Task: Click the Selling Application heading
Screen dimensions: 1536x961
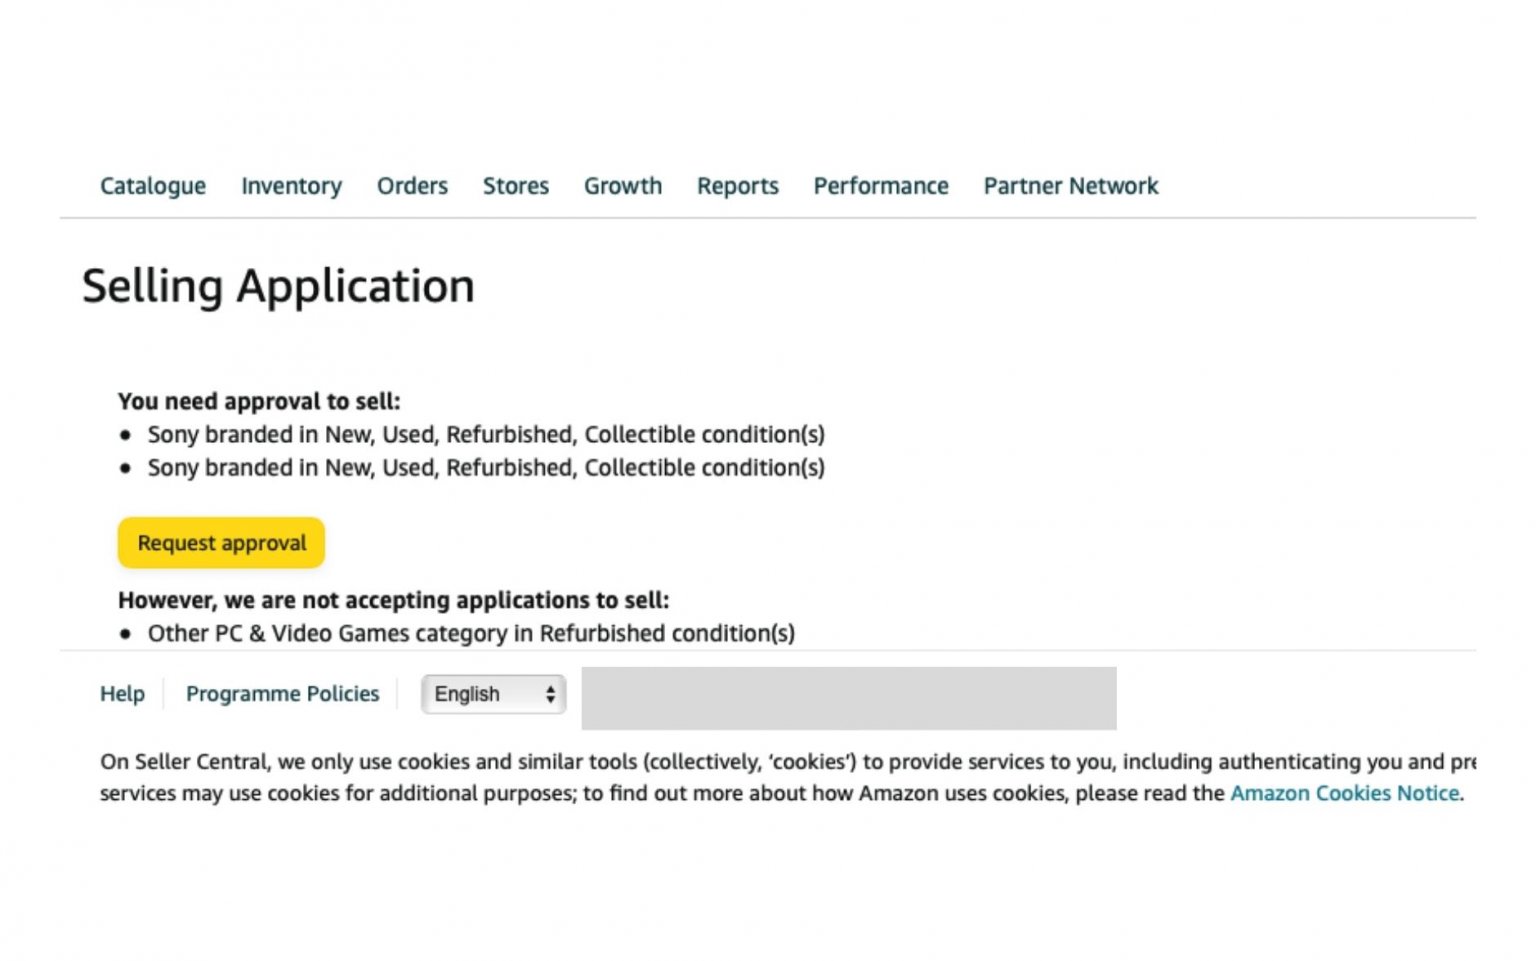Action: coord(279,285)
